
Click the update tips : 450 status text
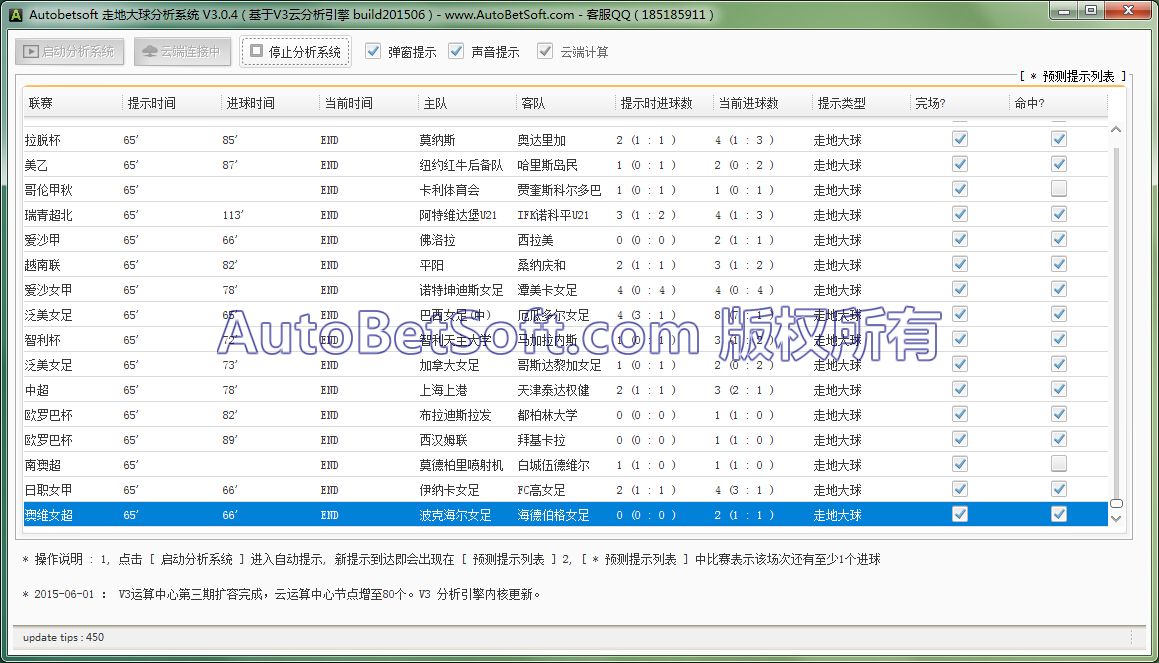point(64,637)
